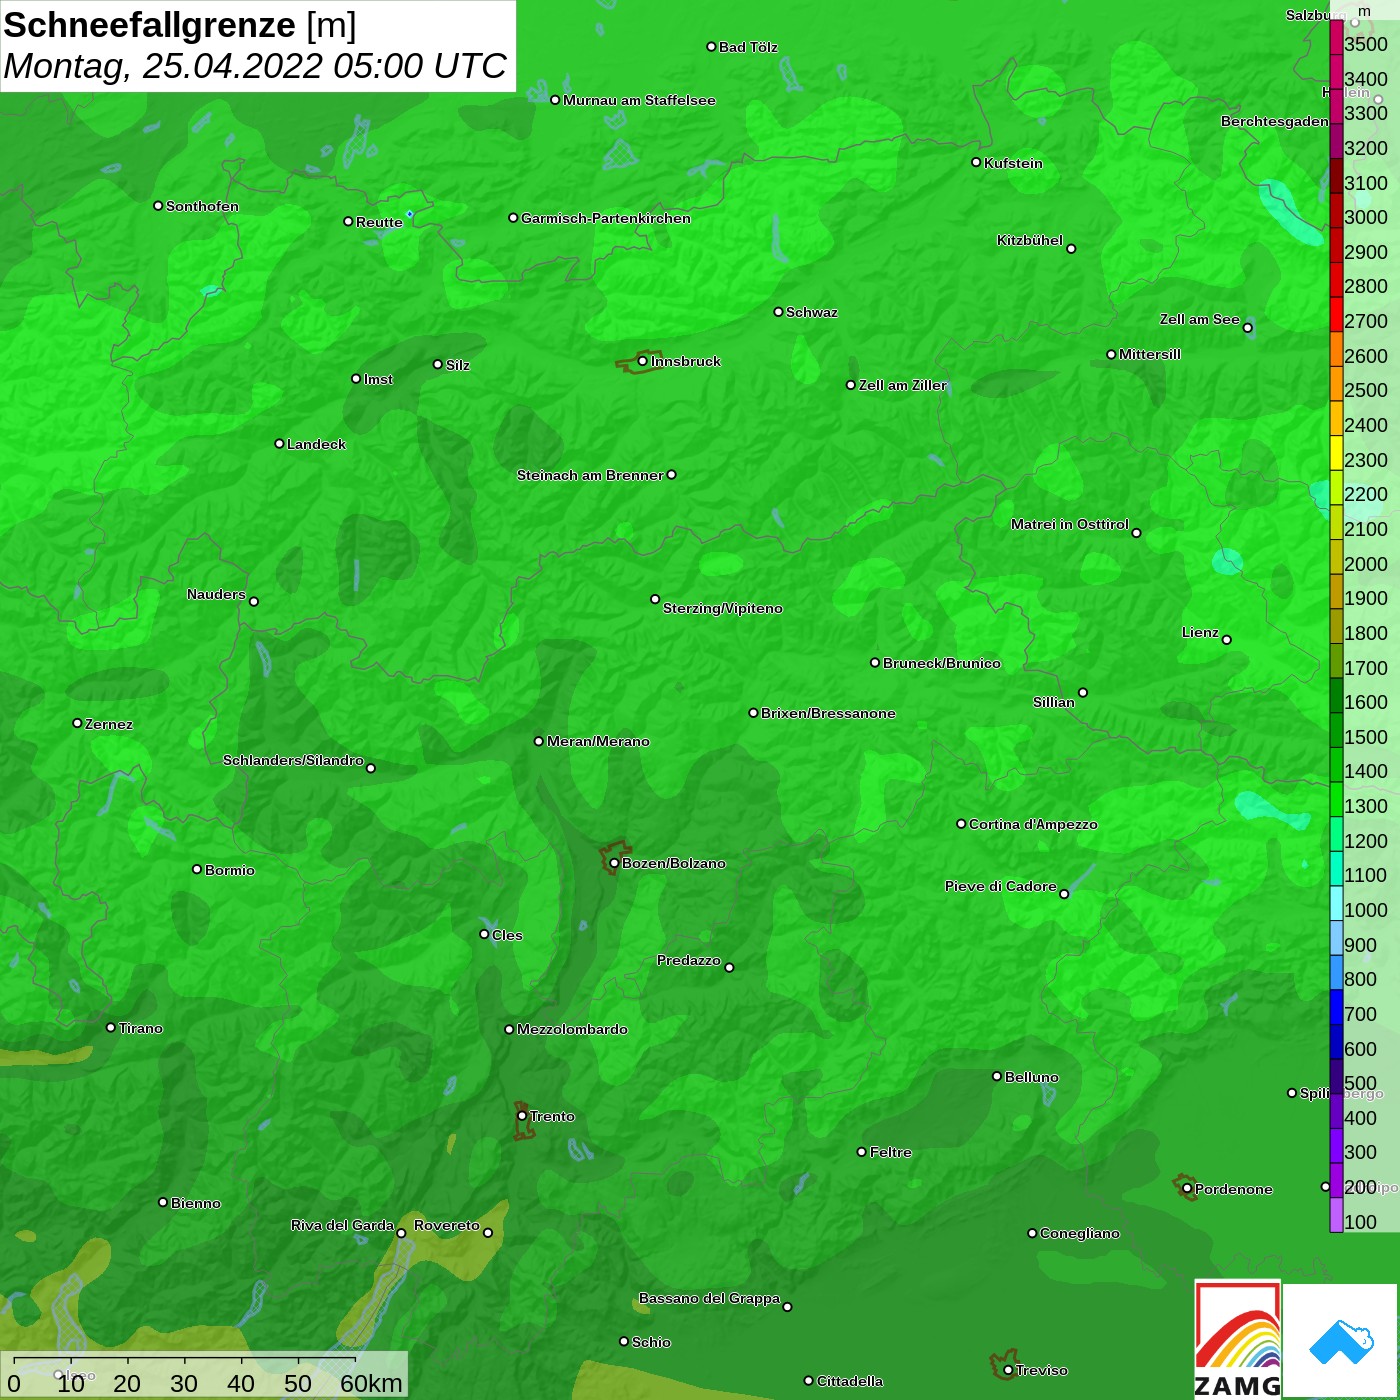Viewport: 1400px width, 1400px height.
Task: Click the green 1500 m legend swatch
Action: tap(1336, 729)
